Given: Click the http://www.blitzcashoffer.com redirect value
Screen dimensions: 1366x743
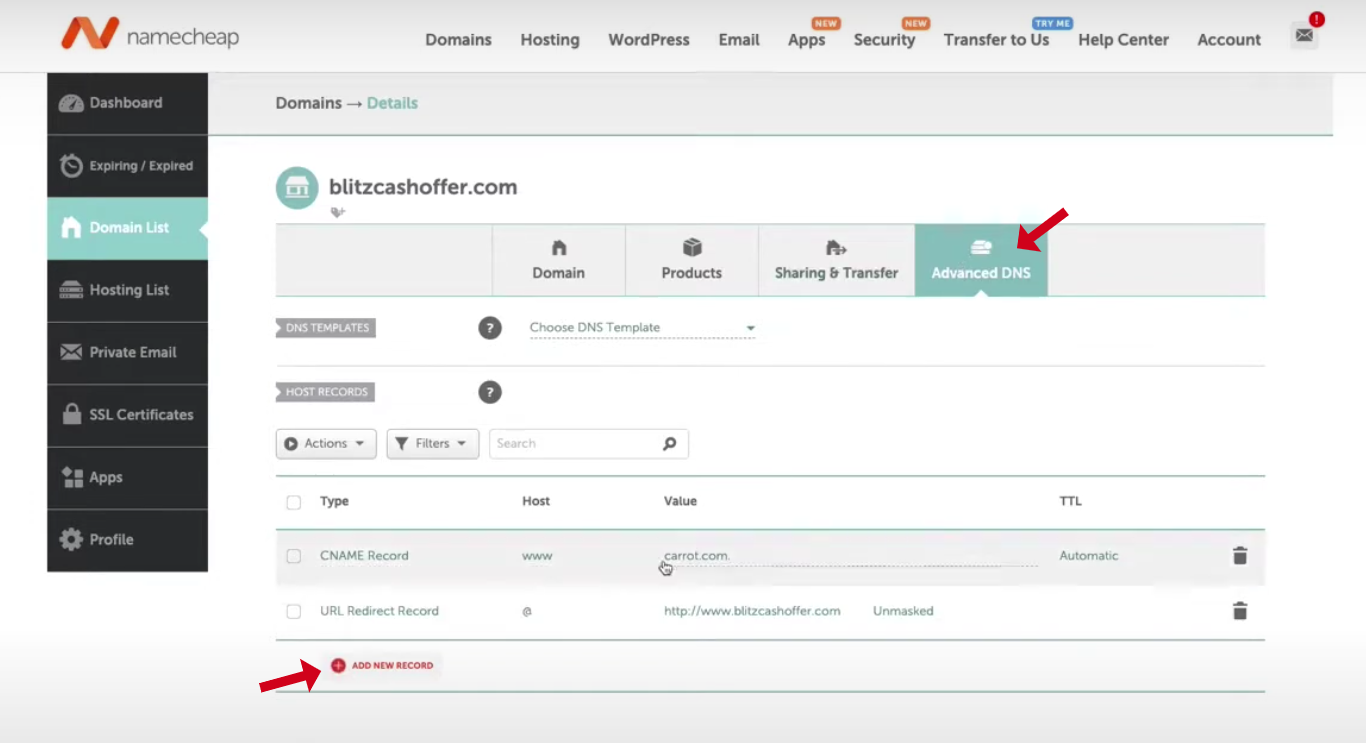Looking at the screenshot, I should (x=752, y=611).
